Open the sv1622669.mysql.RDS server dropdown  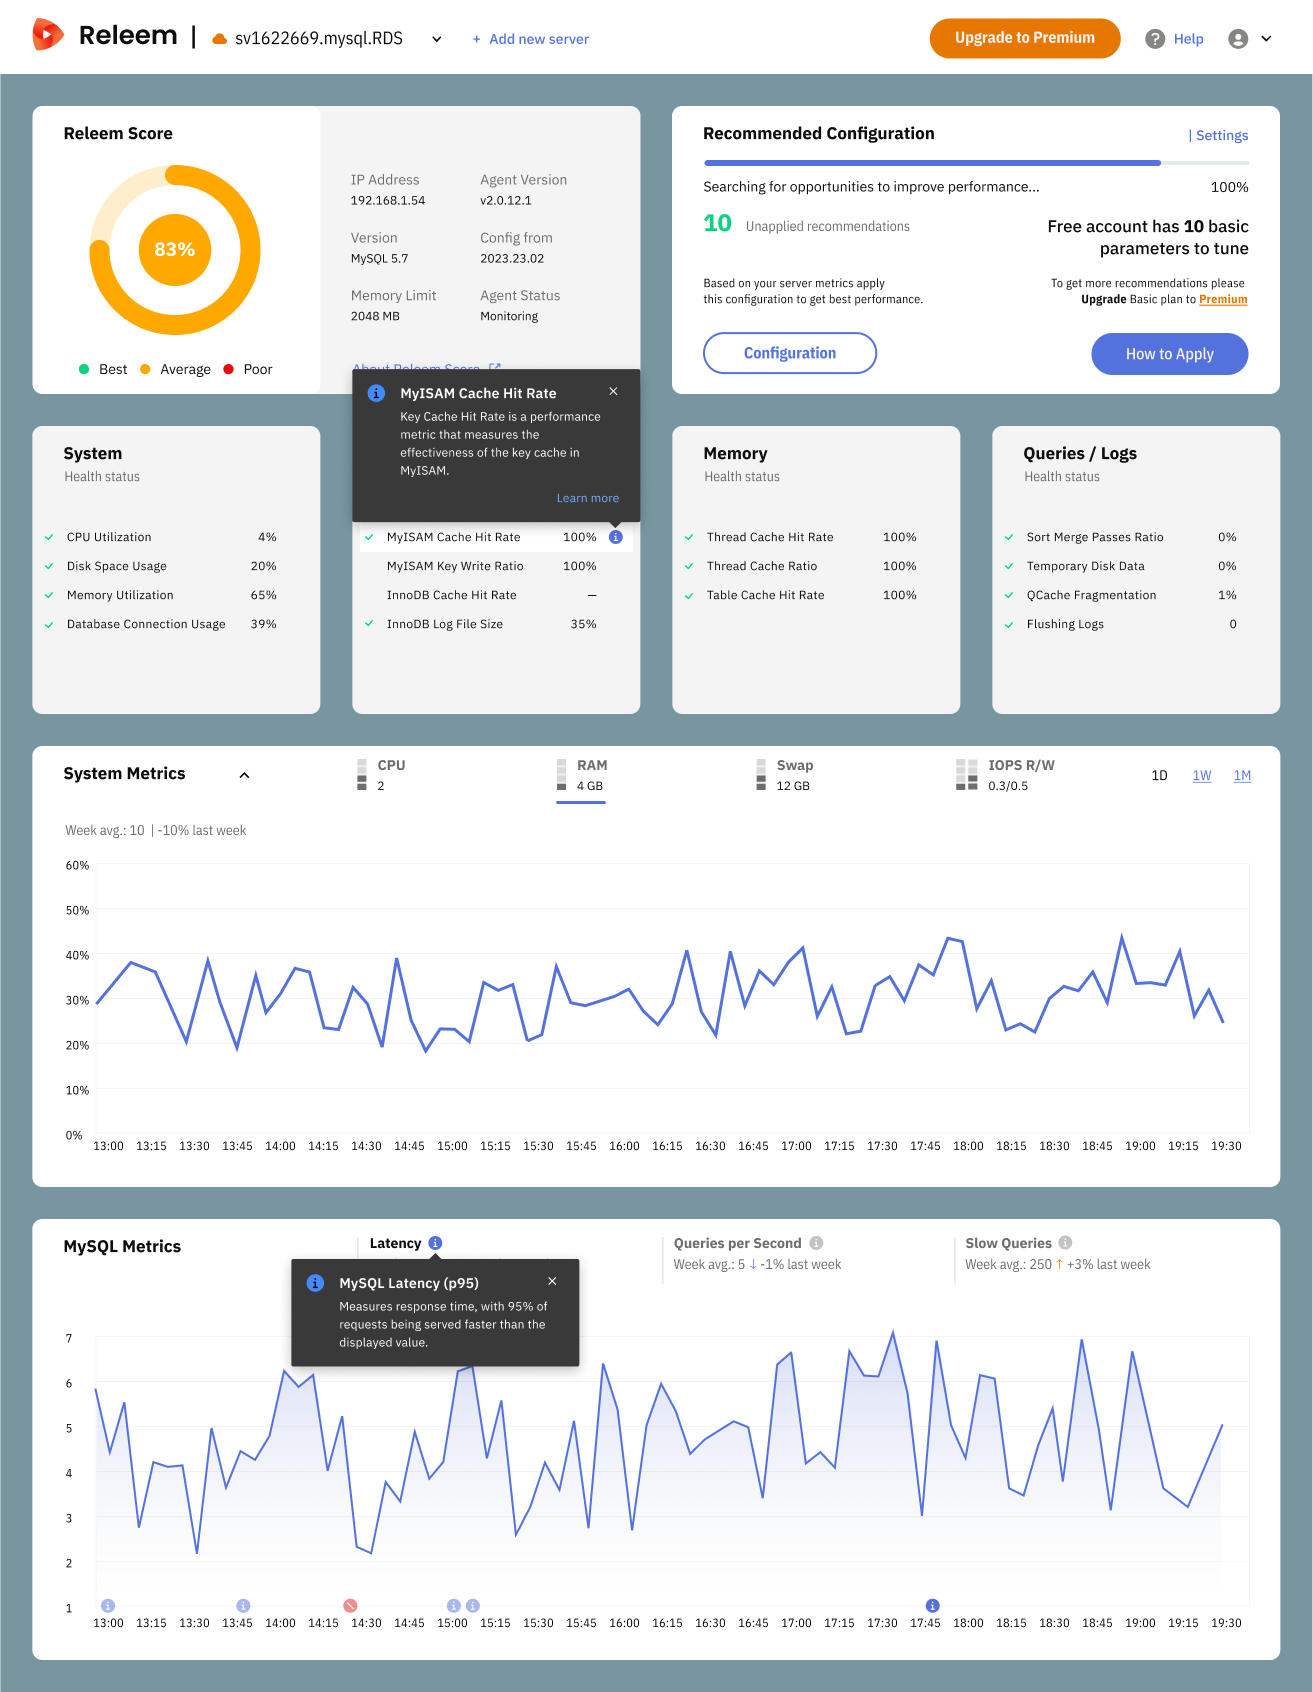pos(437,39)
